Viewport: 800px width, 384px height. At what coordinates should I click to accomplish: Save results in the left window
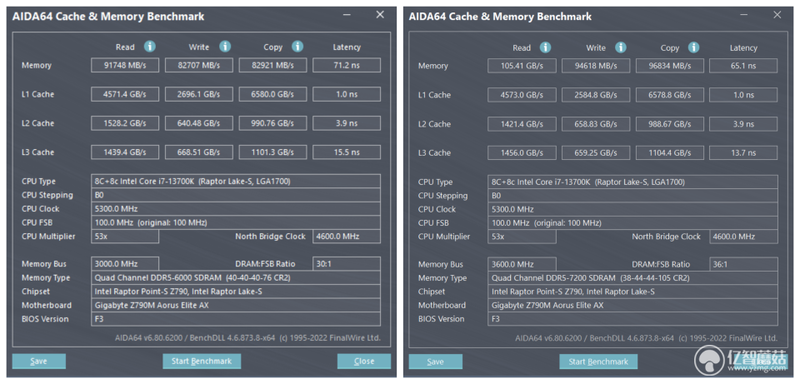pos(39,361)
